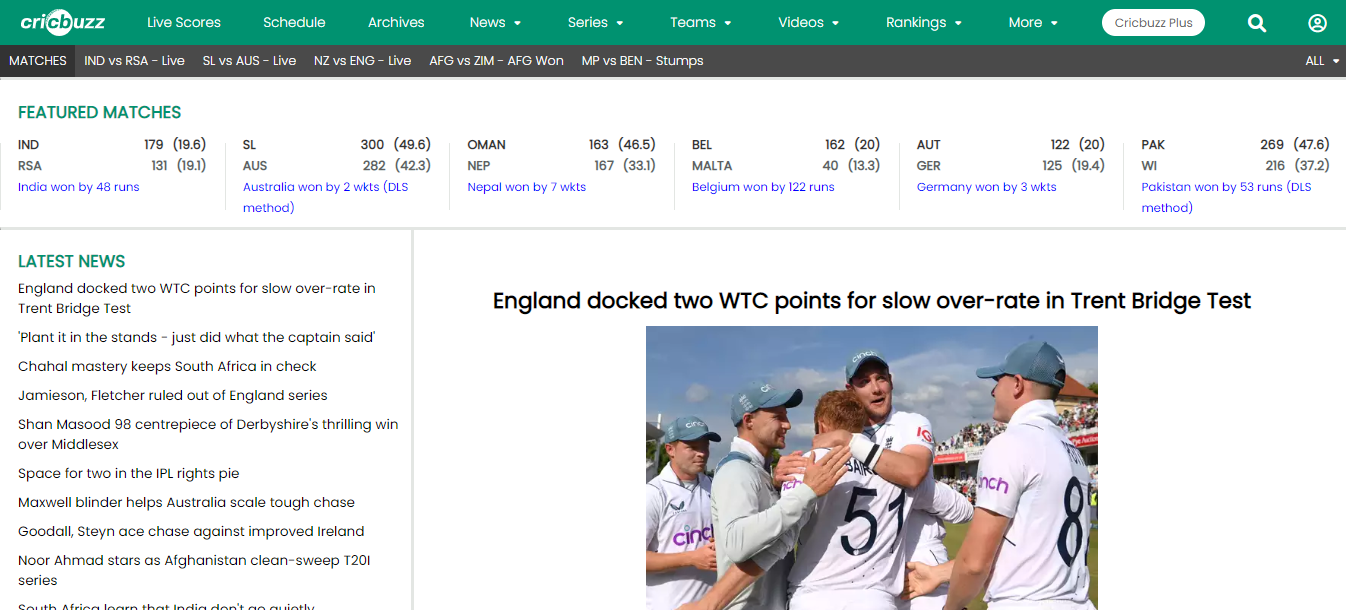
Task: Open the ALL matches filter dropdown
Action: pyautogui.click(x=1322, y=61)
